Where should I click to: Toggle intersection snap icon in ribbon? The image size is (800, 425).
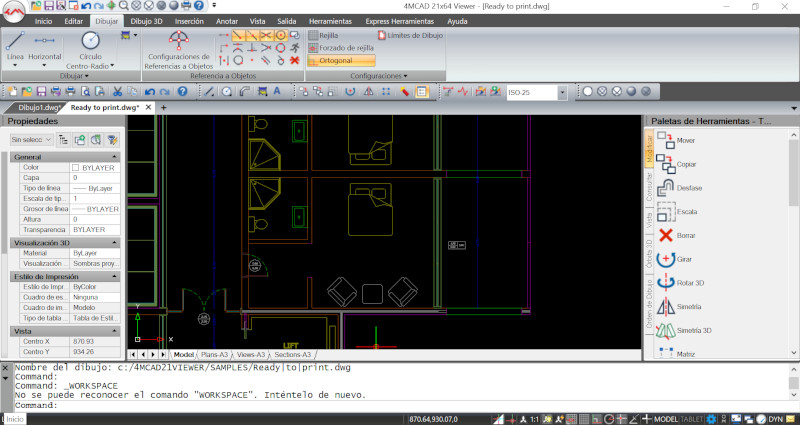point(266,35)
